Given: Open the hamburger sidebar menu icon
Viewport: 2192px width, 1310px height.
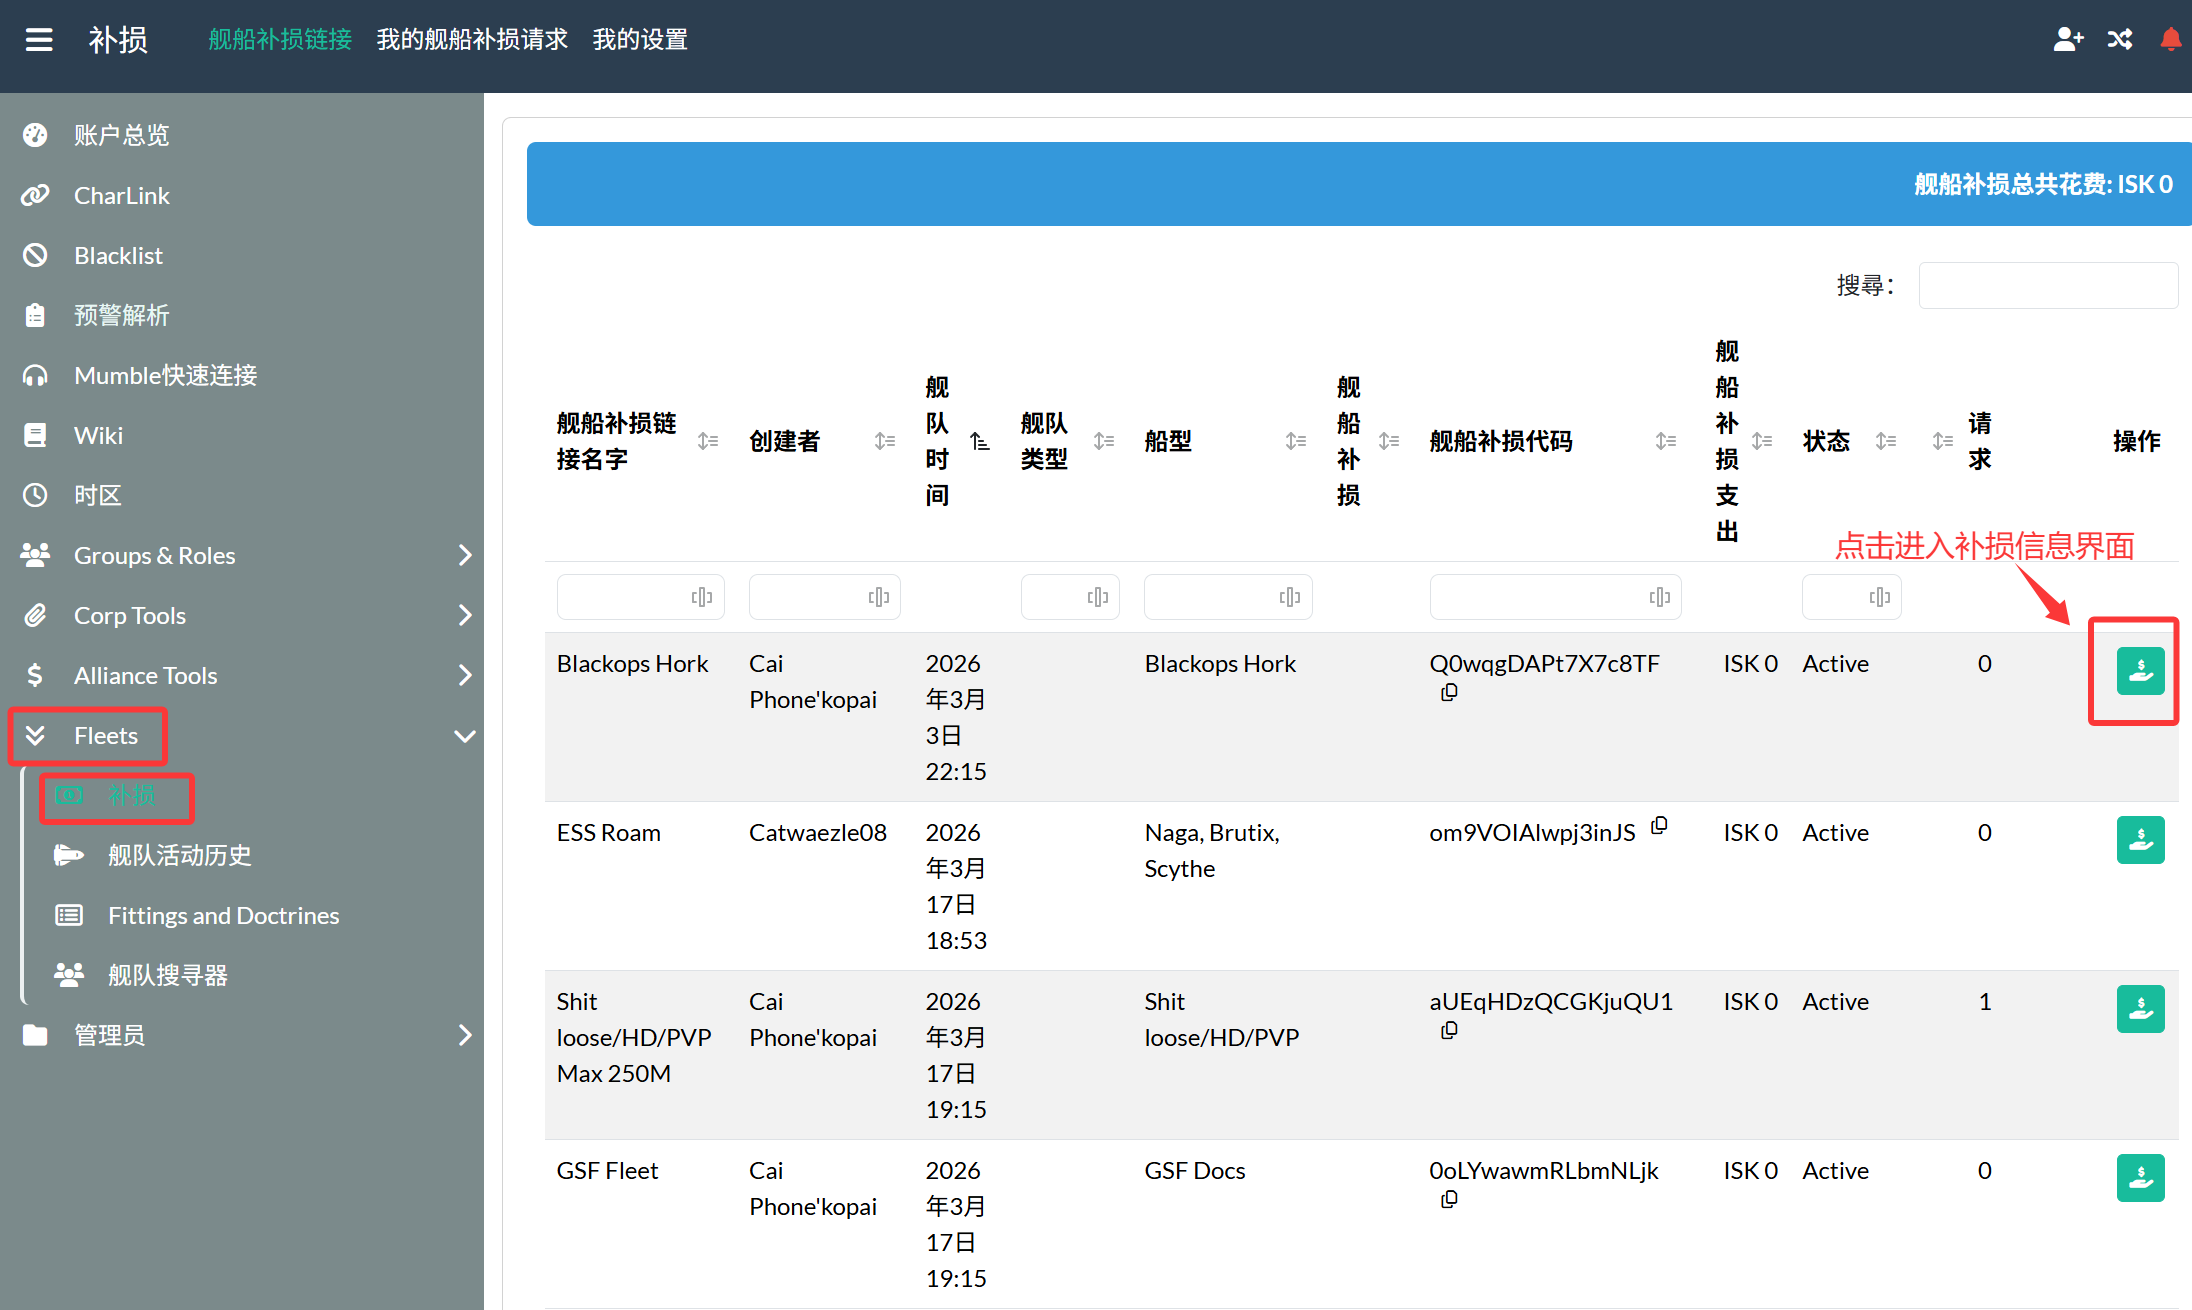Looking at the screenshot, I should [x=39, y=40].
